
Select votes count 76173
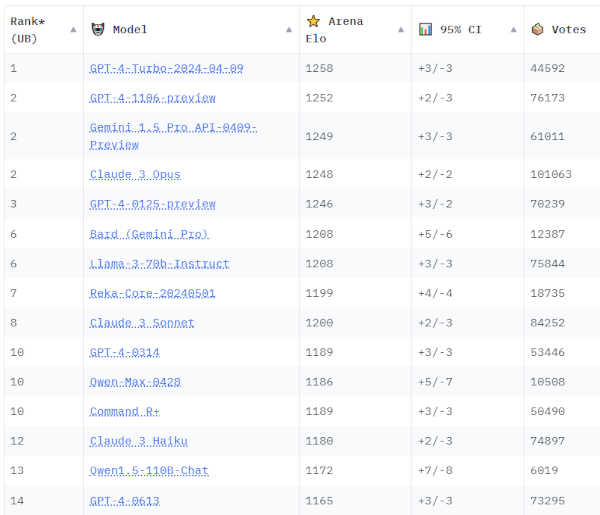548,98
